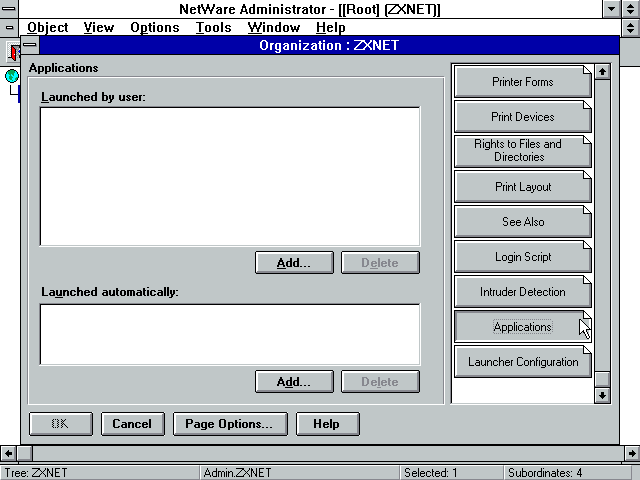Open the View menu

[99, 27]
